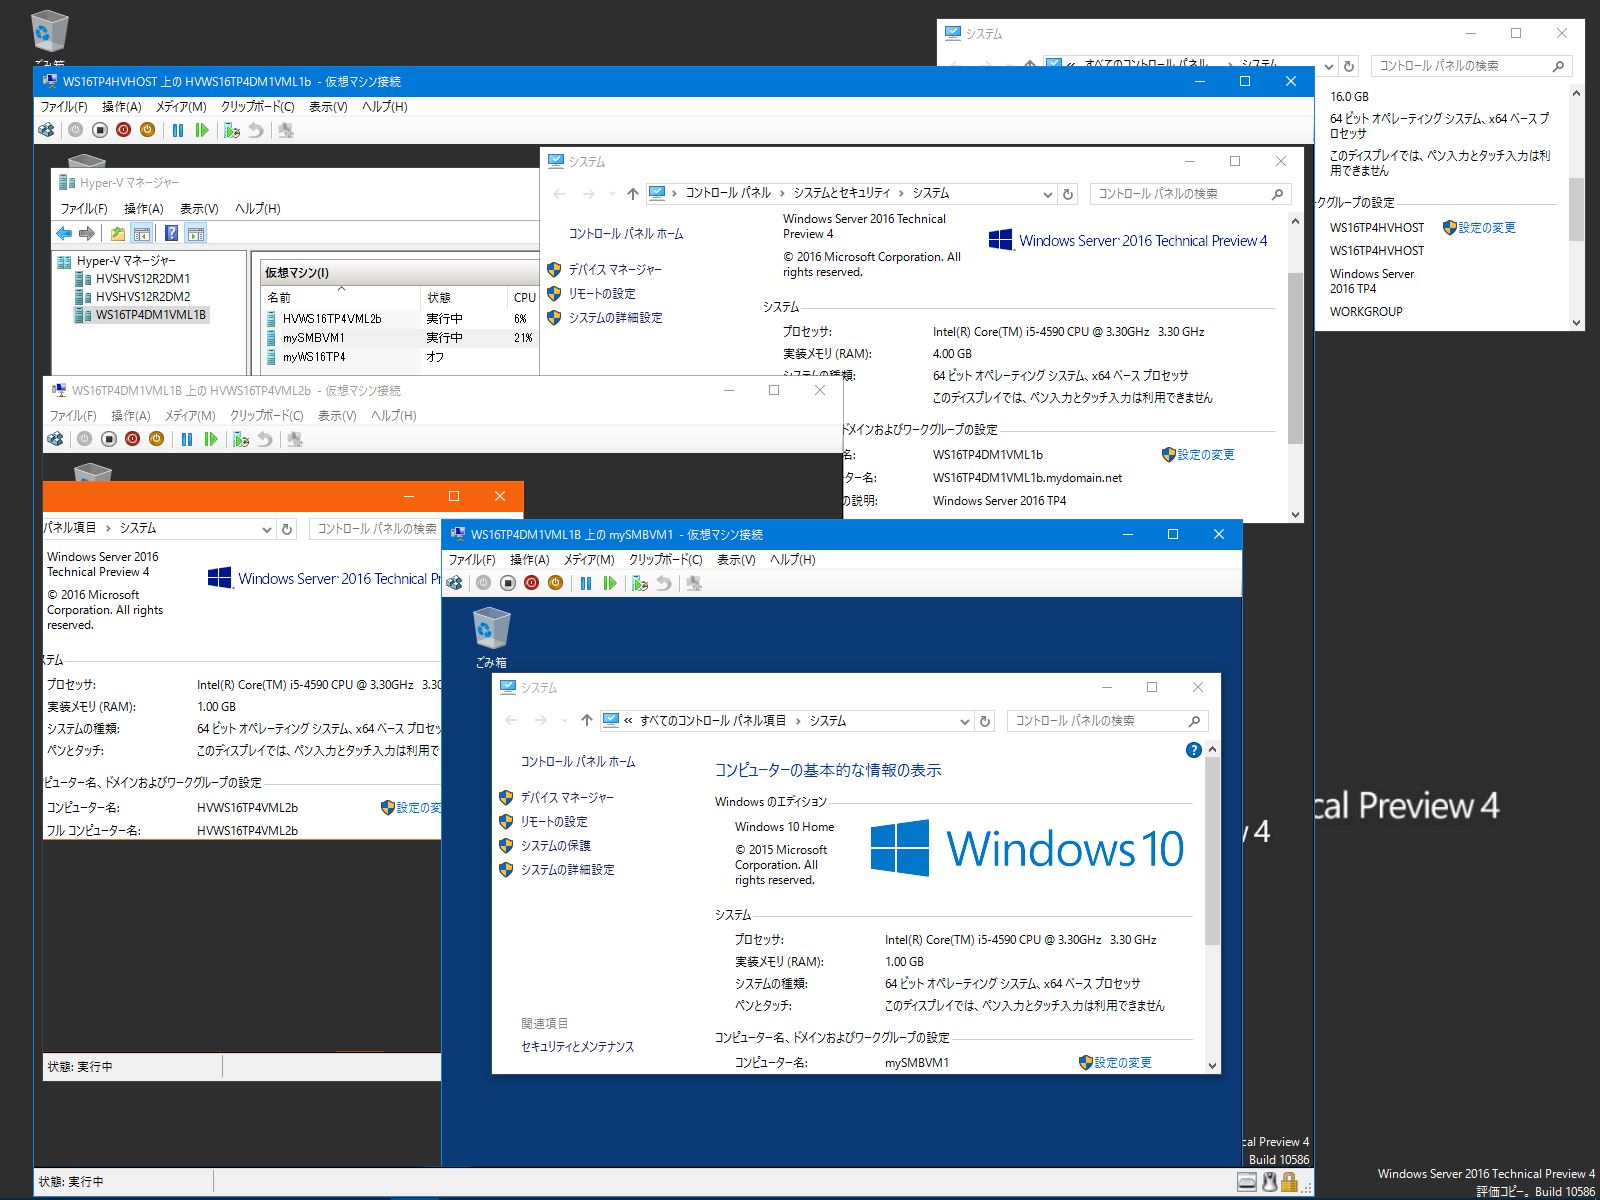Click セキュリティとメンテナンス link
1600x1200 pixels.
(x=577, y=1047)
